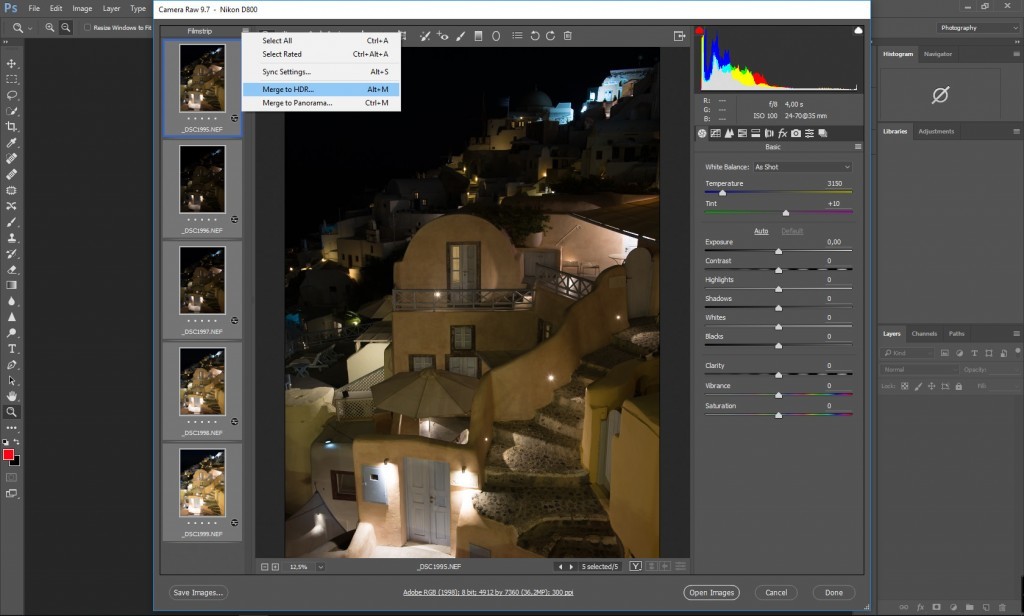
Task: Select the Graduated Filter tool
Action: (478, 36)
